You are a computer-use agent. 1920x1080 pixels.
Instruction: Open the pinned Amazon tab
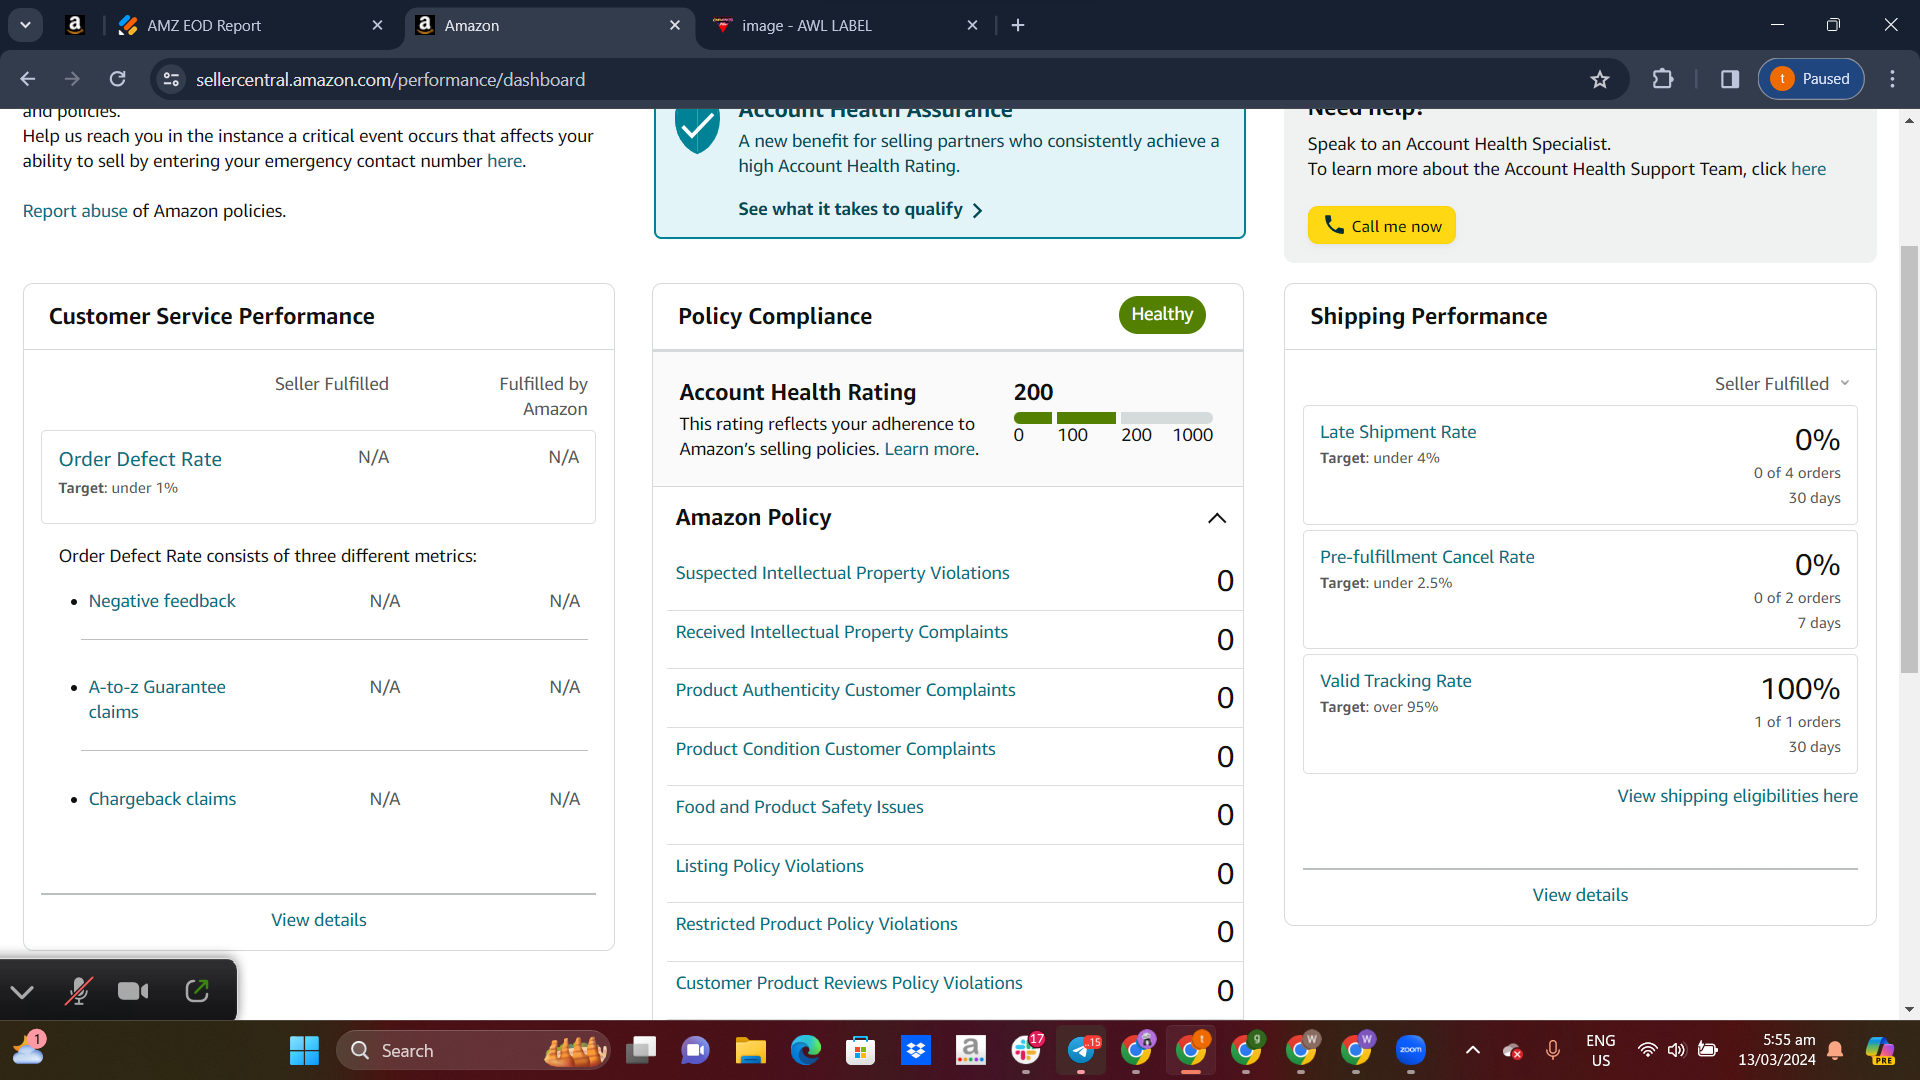click(x=75, y=25)
